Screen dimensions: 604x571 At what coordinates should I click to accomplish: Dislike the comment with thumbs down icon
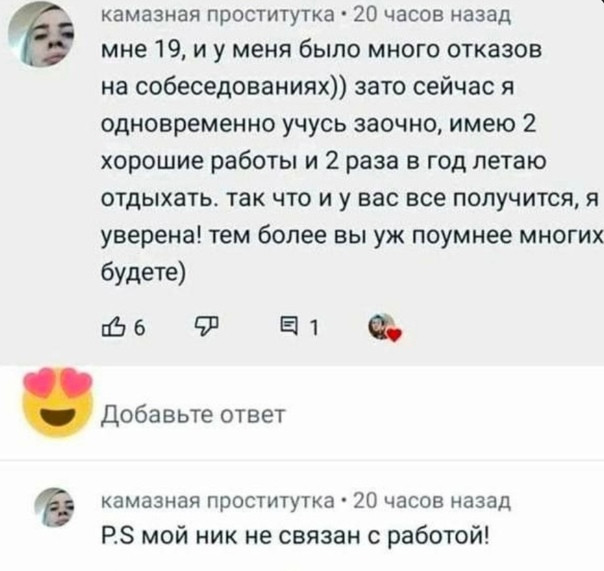point(208,327)
